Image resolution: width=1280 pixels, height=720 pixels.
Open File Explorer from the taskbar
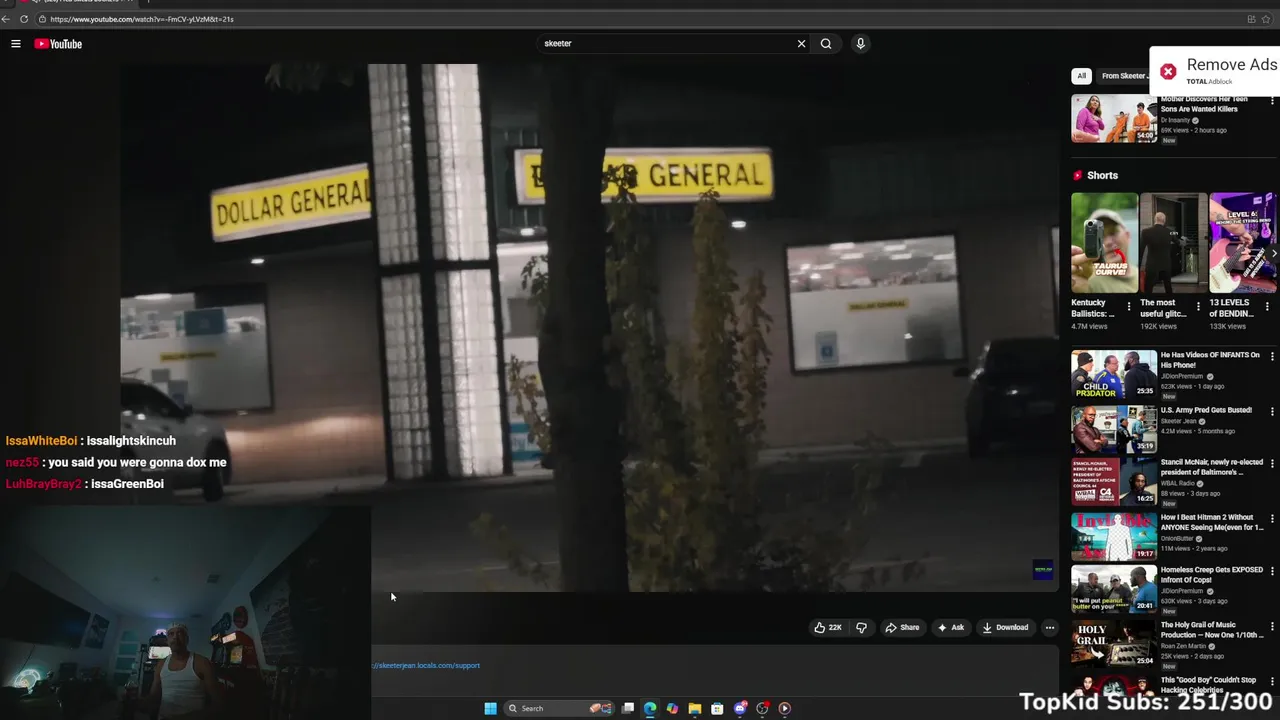click(695, 708)
